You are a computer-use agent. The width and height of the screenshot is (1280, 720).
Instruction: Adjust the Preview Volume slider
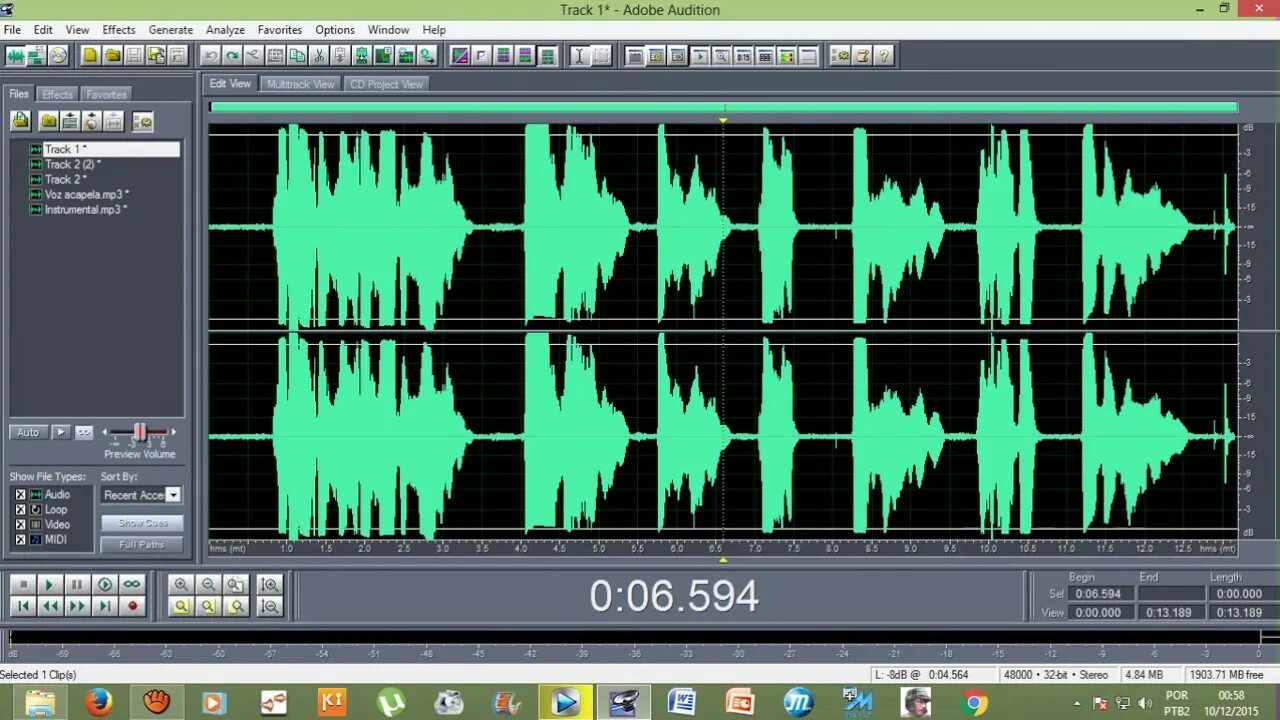(140, 432)
